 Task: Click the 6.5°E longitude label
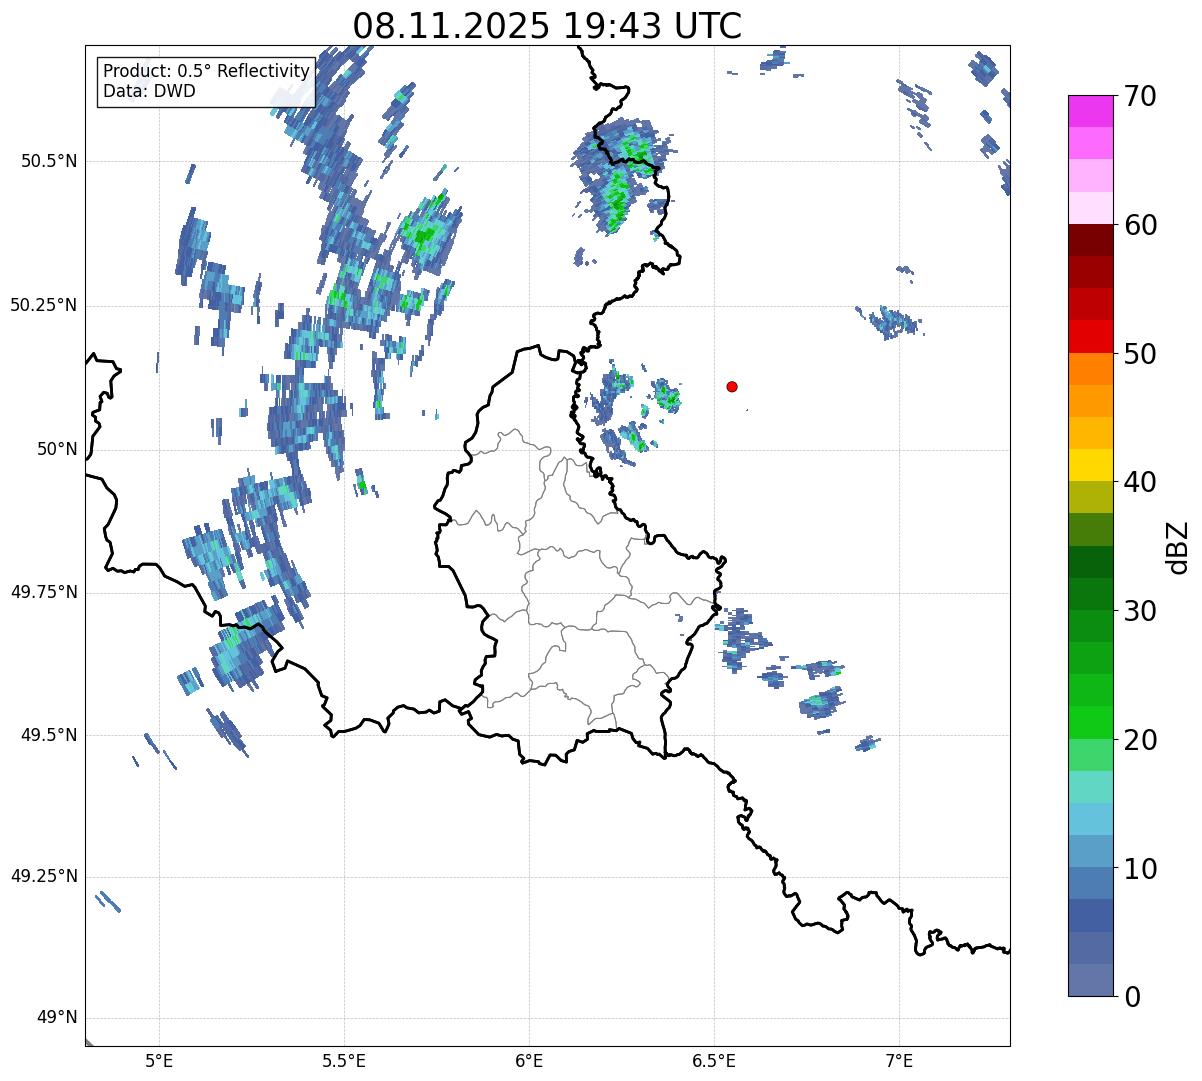[x=714, y=1060]
